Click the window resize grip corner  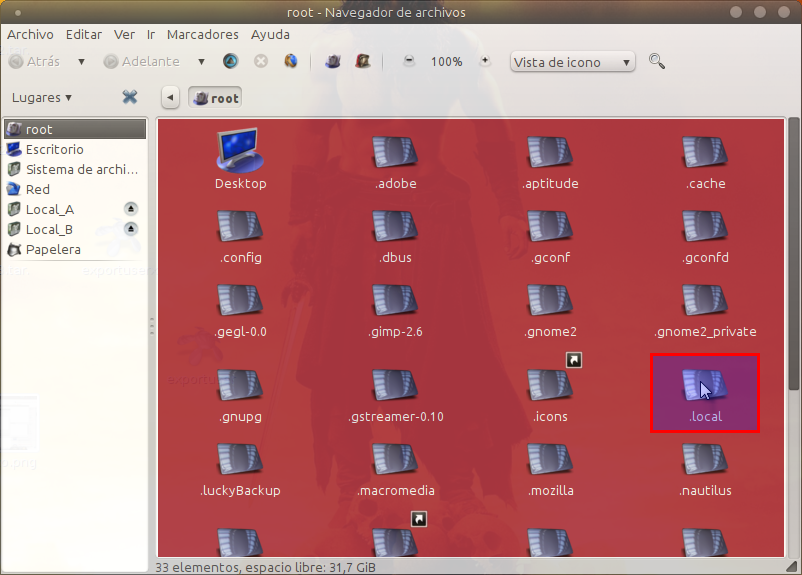(792, 566)
